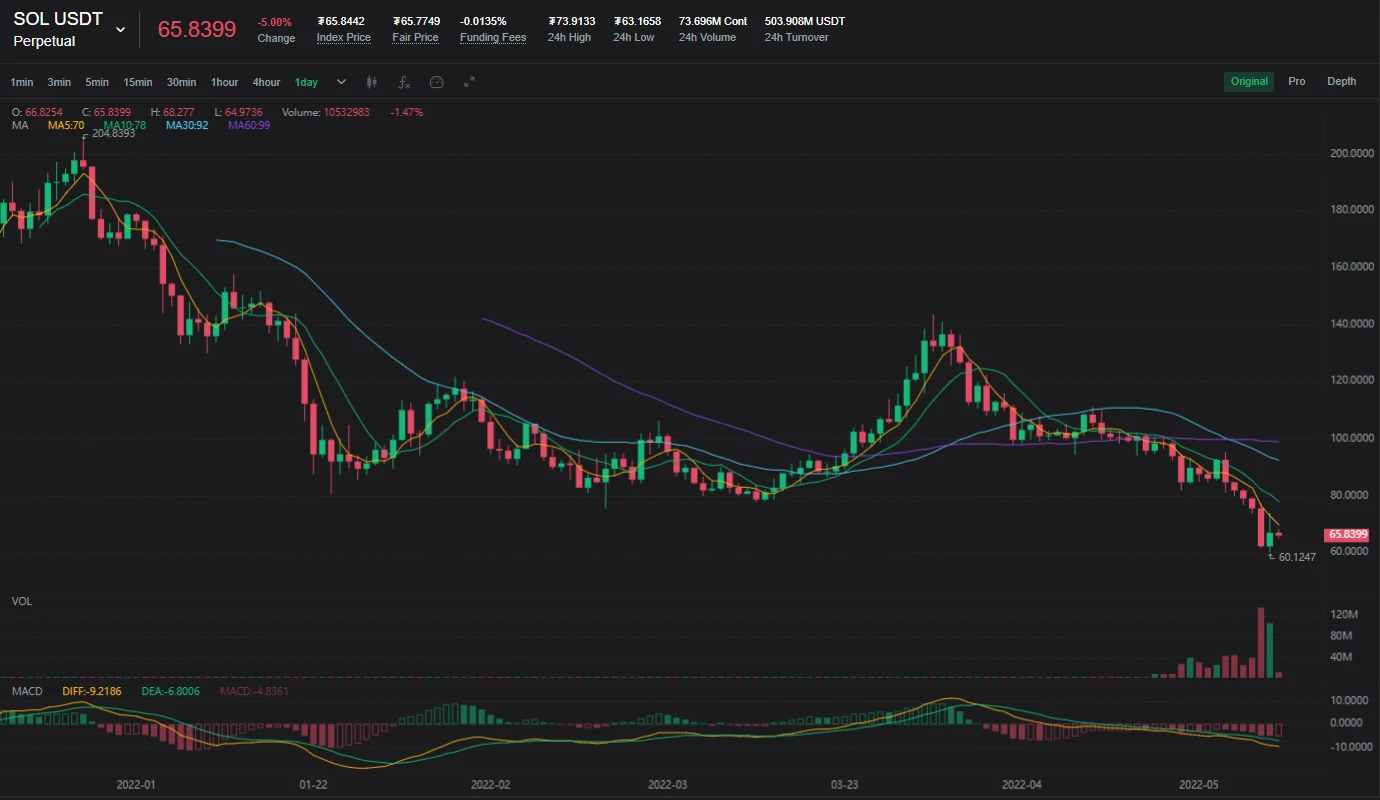
Task: Click the 120M volume axis label
Action: 1343,613
